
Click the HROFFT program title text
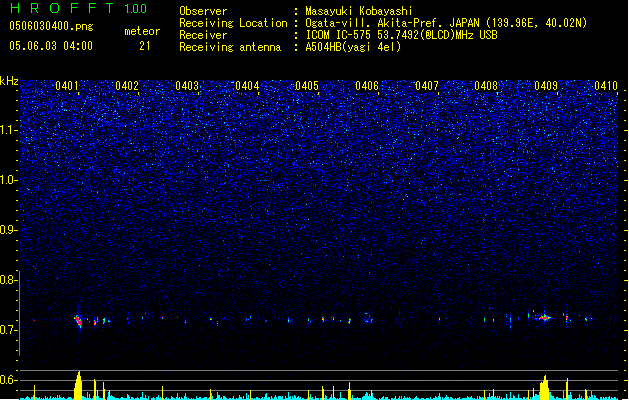[62, 8]
